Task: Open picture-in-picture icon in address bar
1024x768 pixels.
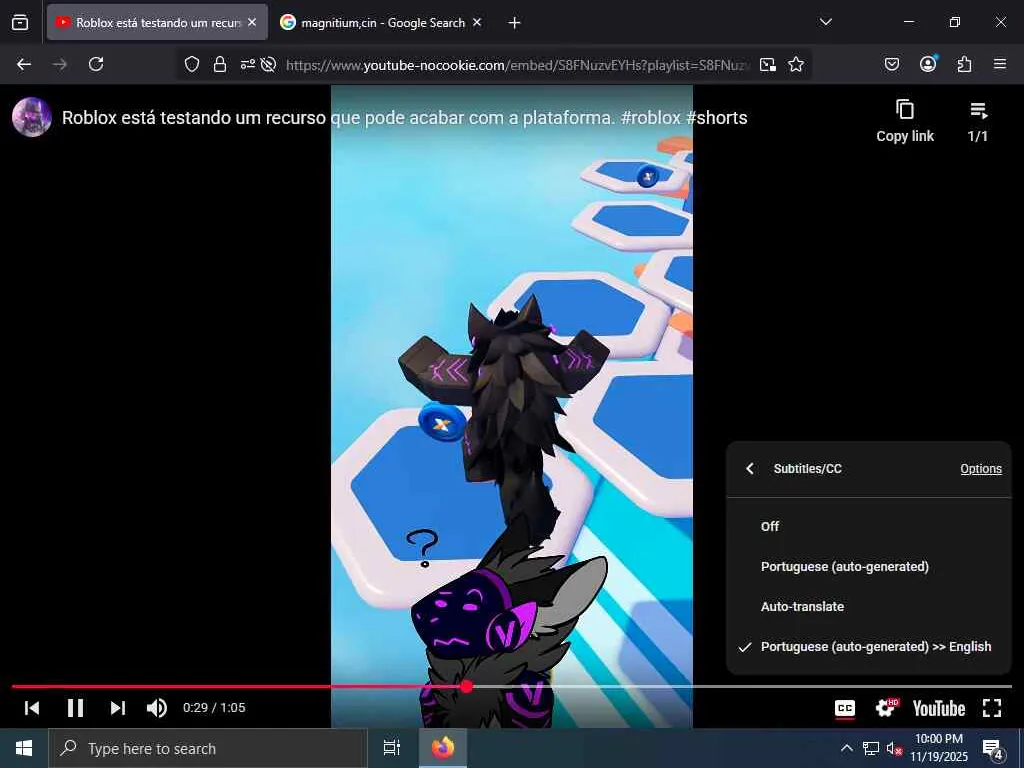Action: (768, 64)
